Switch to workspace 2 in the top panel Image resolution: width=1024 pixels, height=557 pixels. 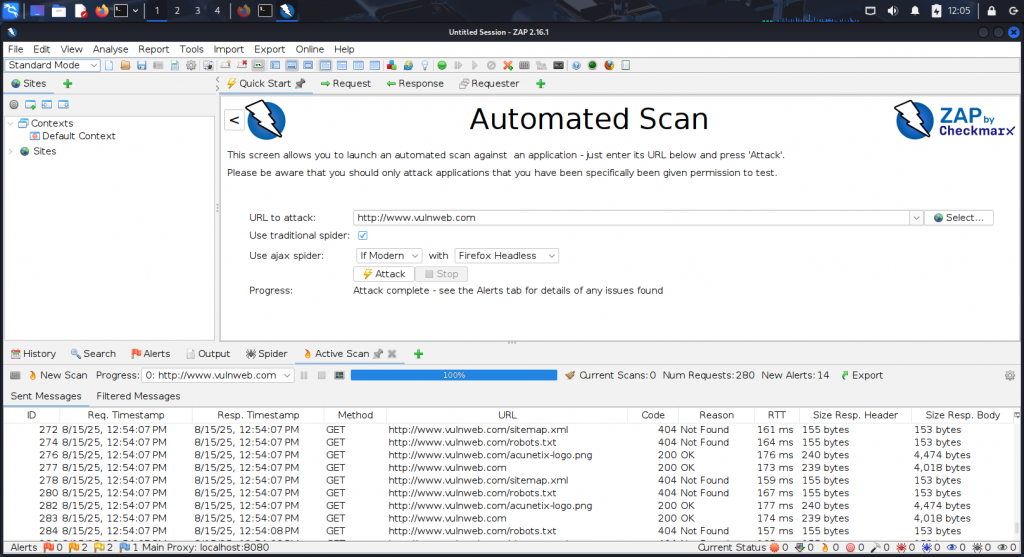click(x=177, y=11)
